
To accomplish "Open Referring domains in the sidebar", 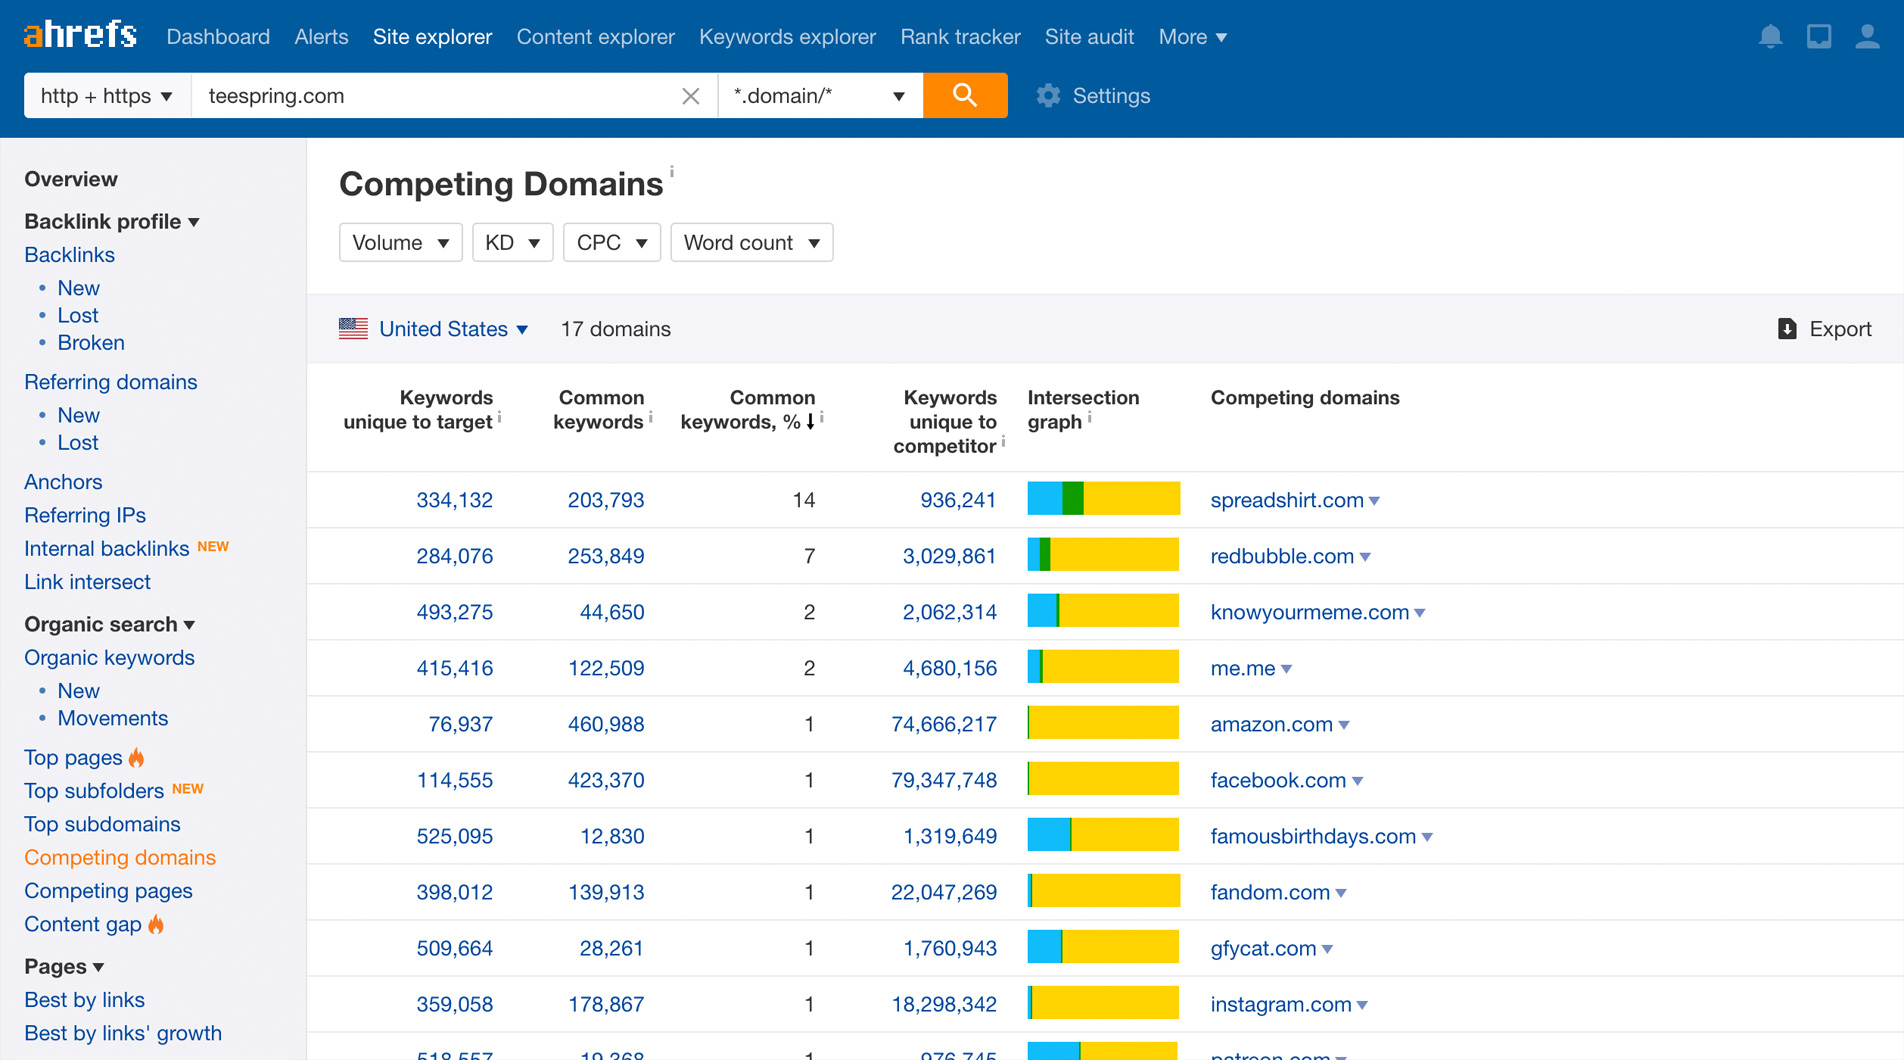I will pos(111,382).
